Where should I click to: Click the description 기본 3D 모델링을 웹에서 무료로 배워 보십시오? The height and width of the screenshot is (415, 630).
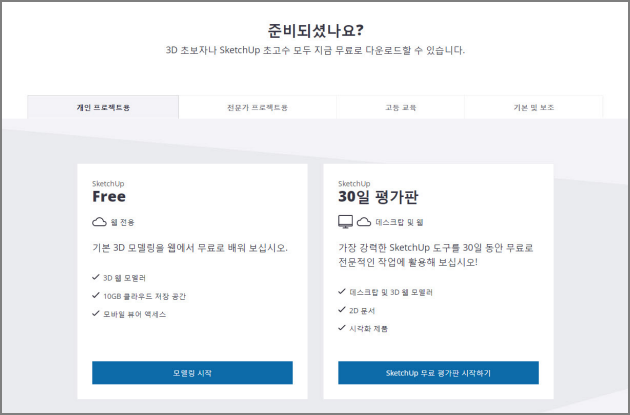[x=190, y=248]
